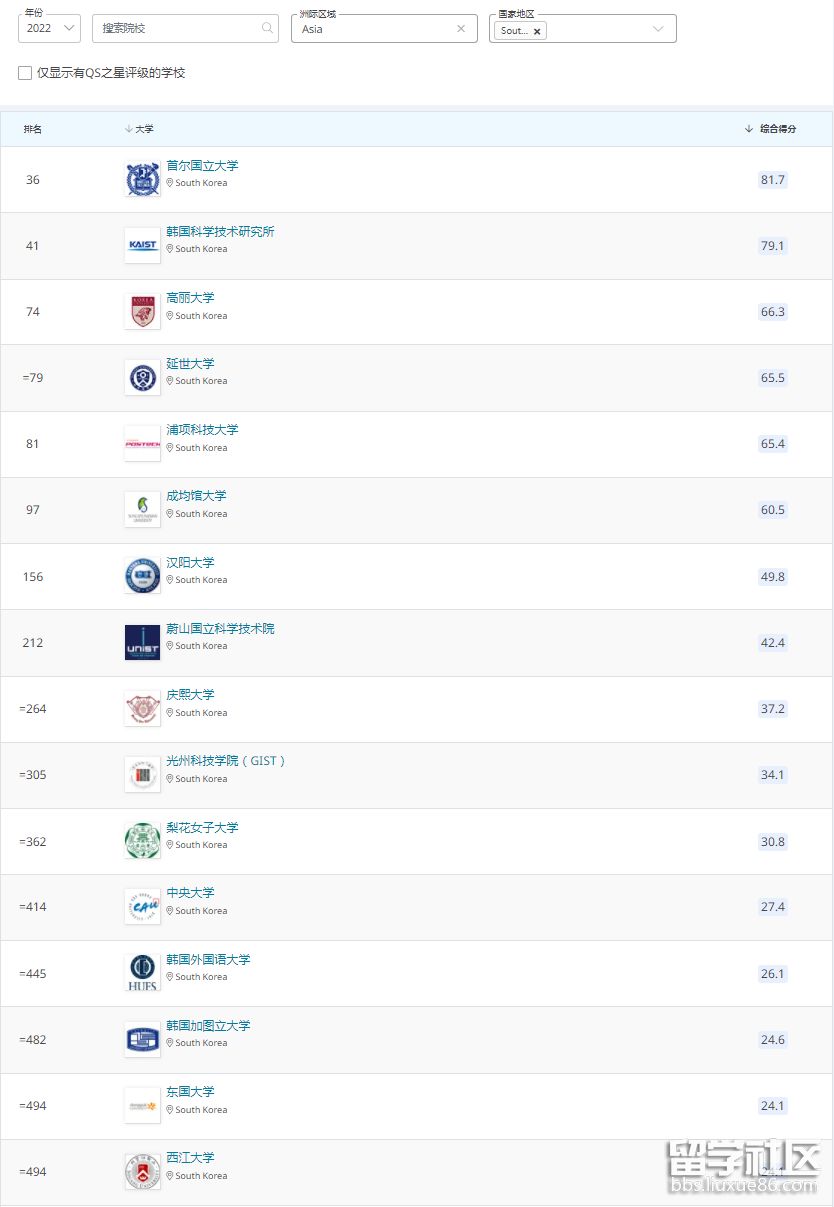Click the 搜索院校 search field
This screenshot has width=834, height=1207.
178,28
